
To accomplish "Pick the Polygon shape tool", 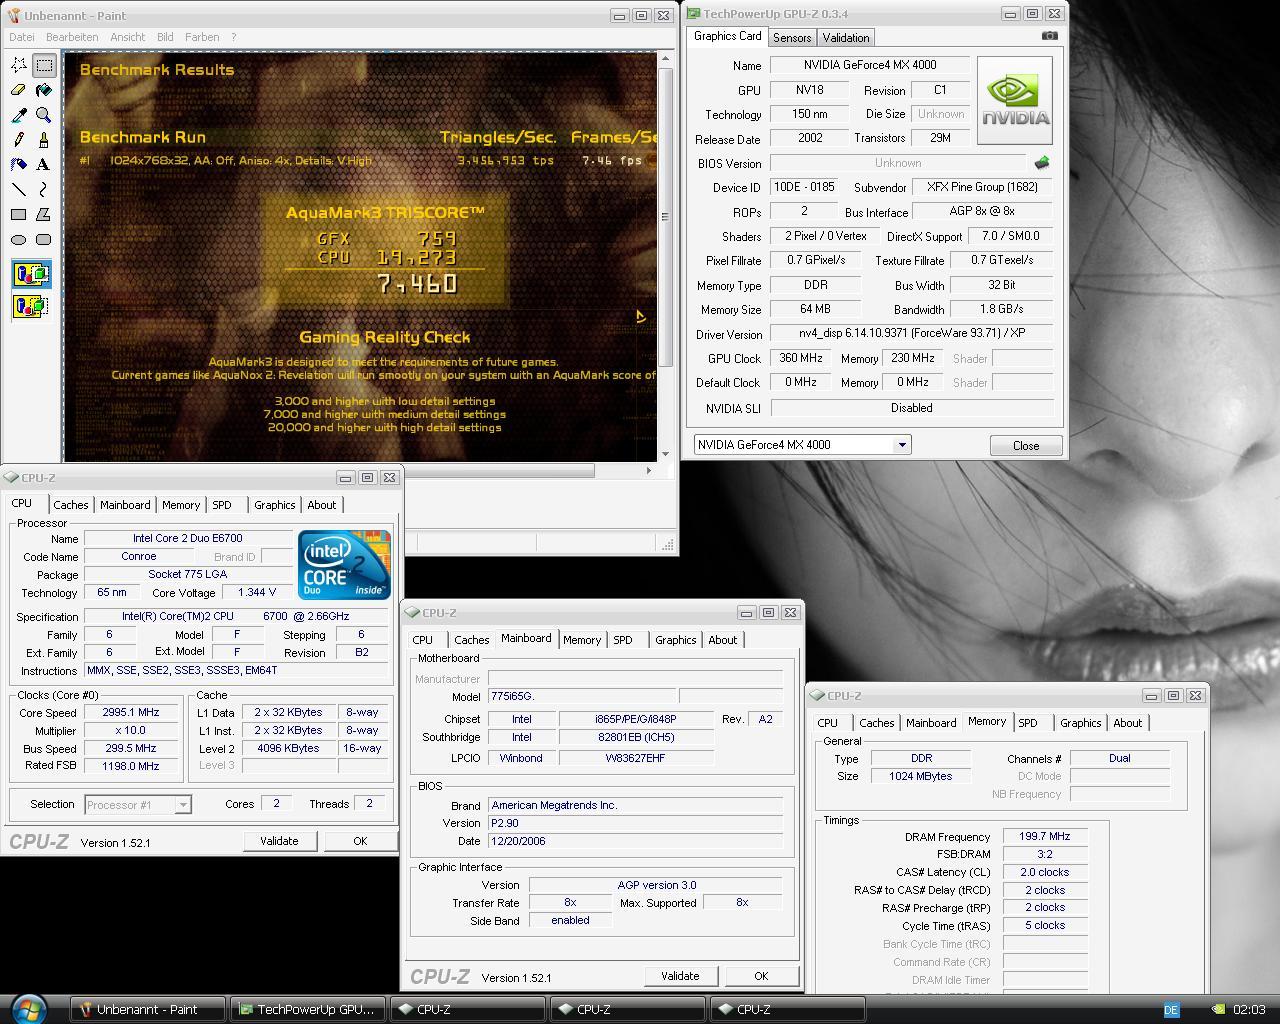I will [x=44, y=214].
